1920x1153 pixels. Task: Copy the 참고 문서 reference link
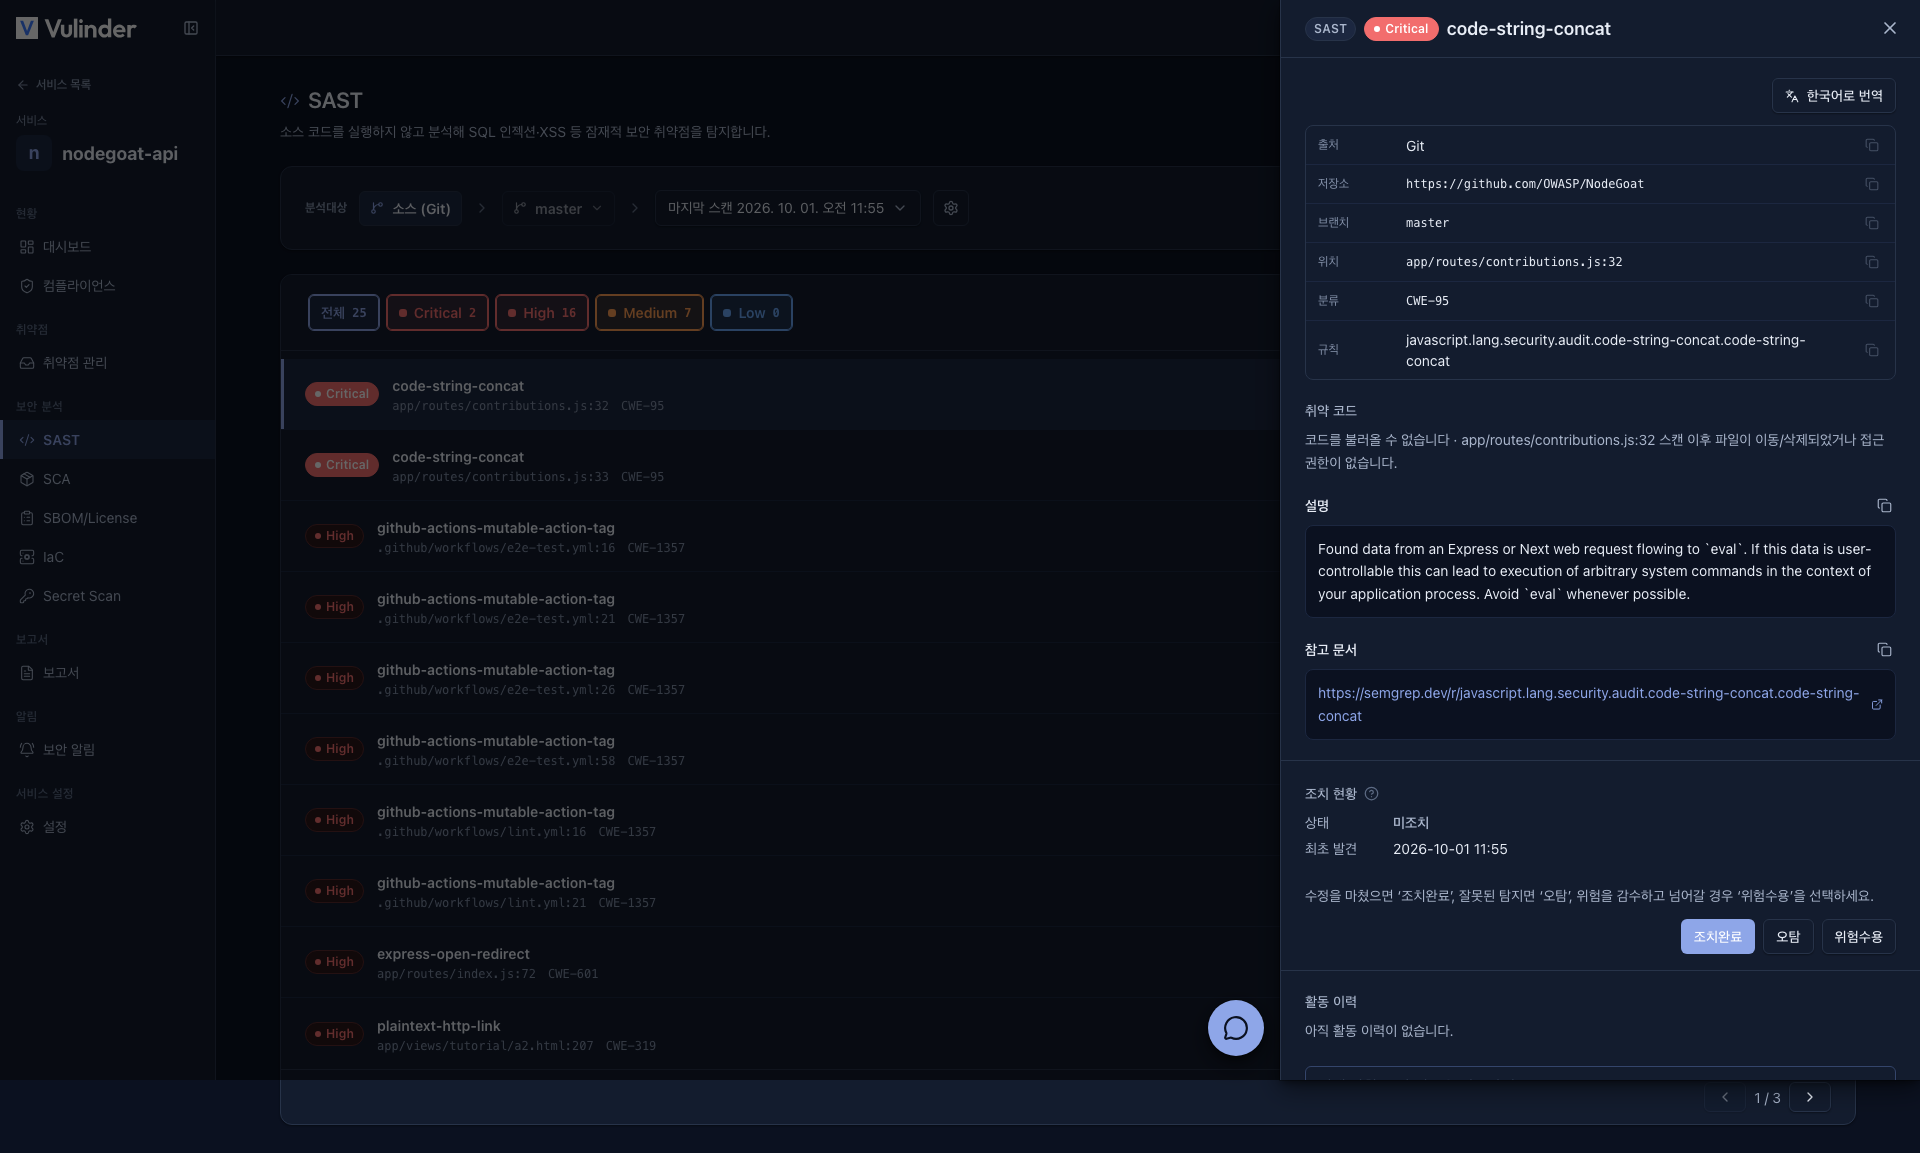(x=1884, y=650)
